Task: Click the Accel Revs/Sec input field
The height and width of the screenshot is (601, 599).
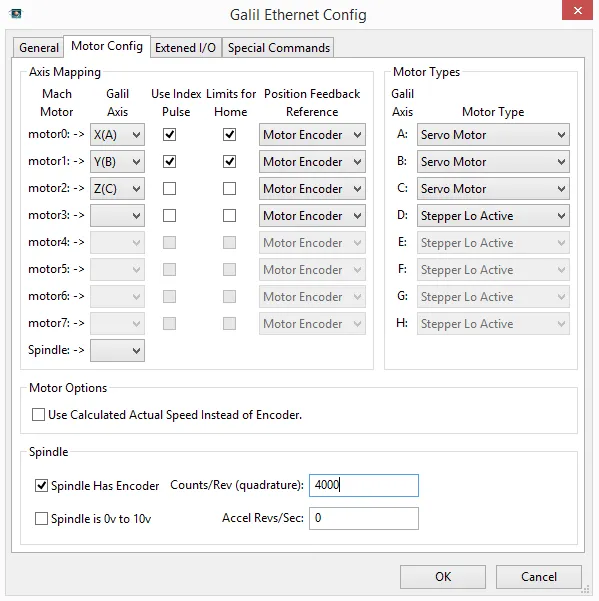Action: (364, 518)
